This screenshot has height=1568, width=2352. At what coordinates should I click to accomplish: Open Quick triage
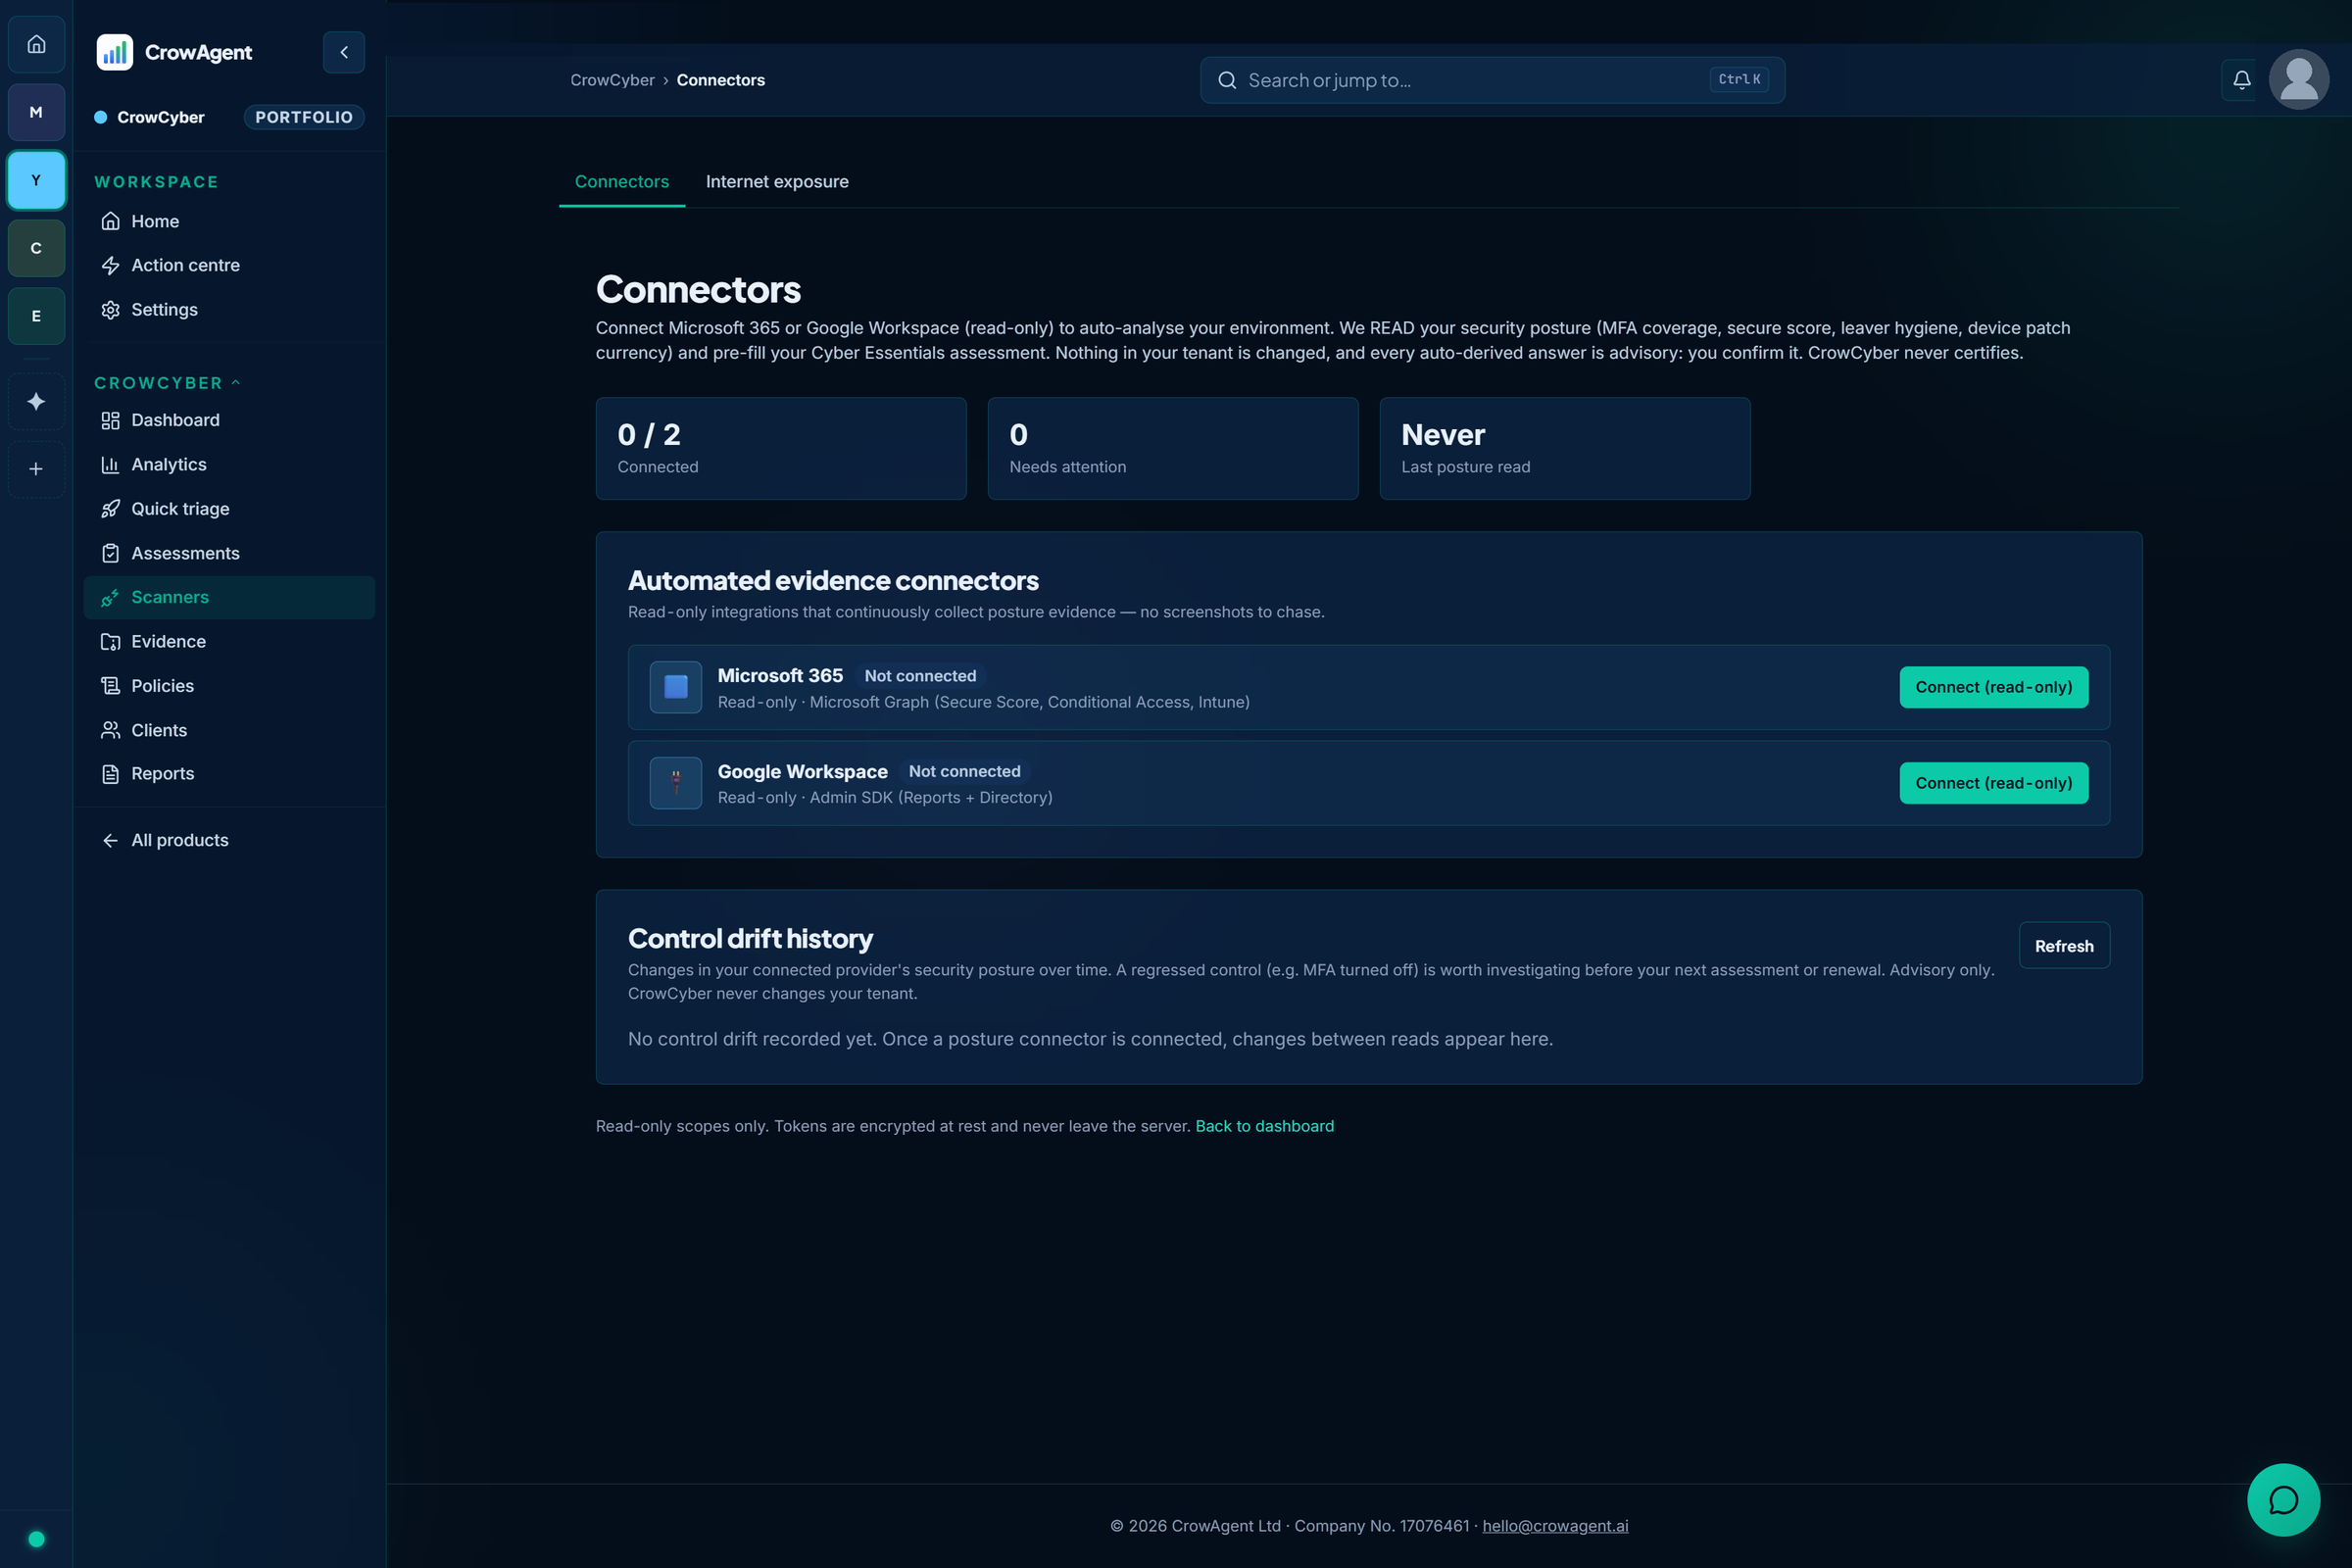point(229,508)
